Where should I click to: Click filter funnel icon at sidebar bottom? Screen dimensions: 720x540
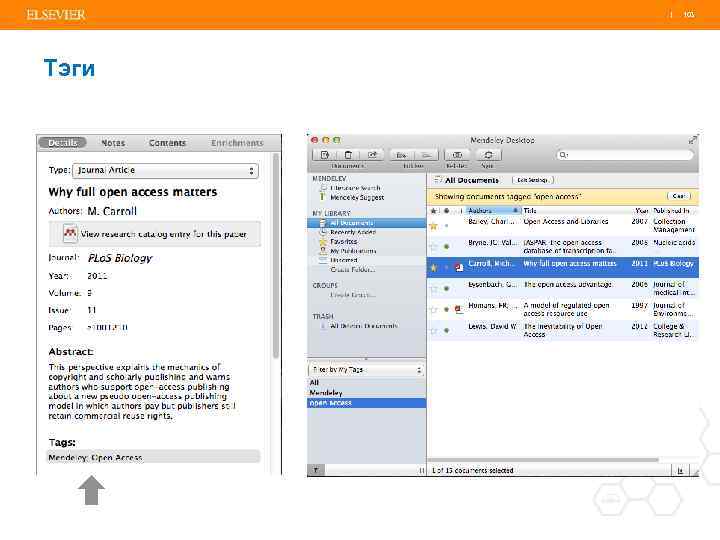click(316, 470)
